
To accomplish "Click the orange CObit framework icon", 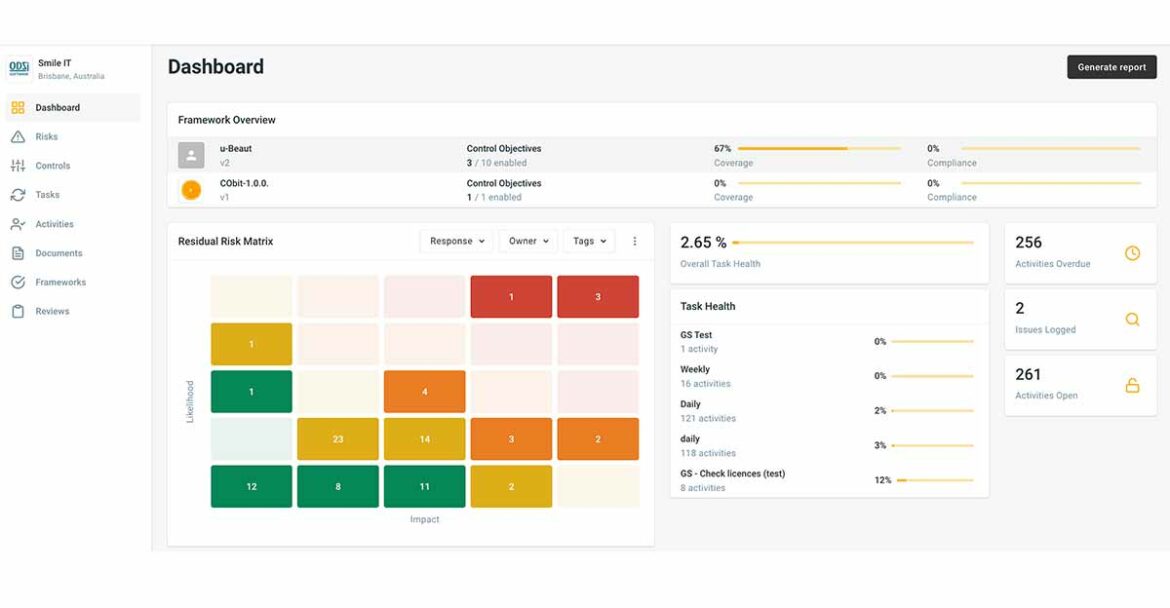I will point(191,190).
